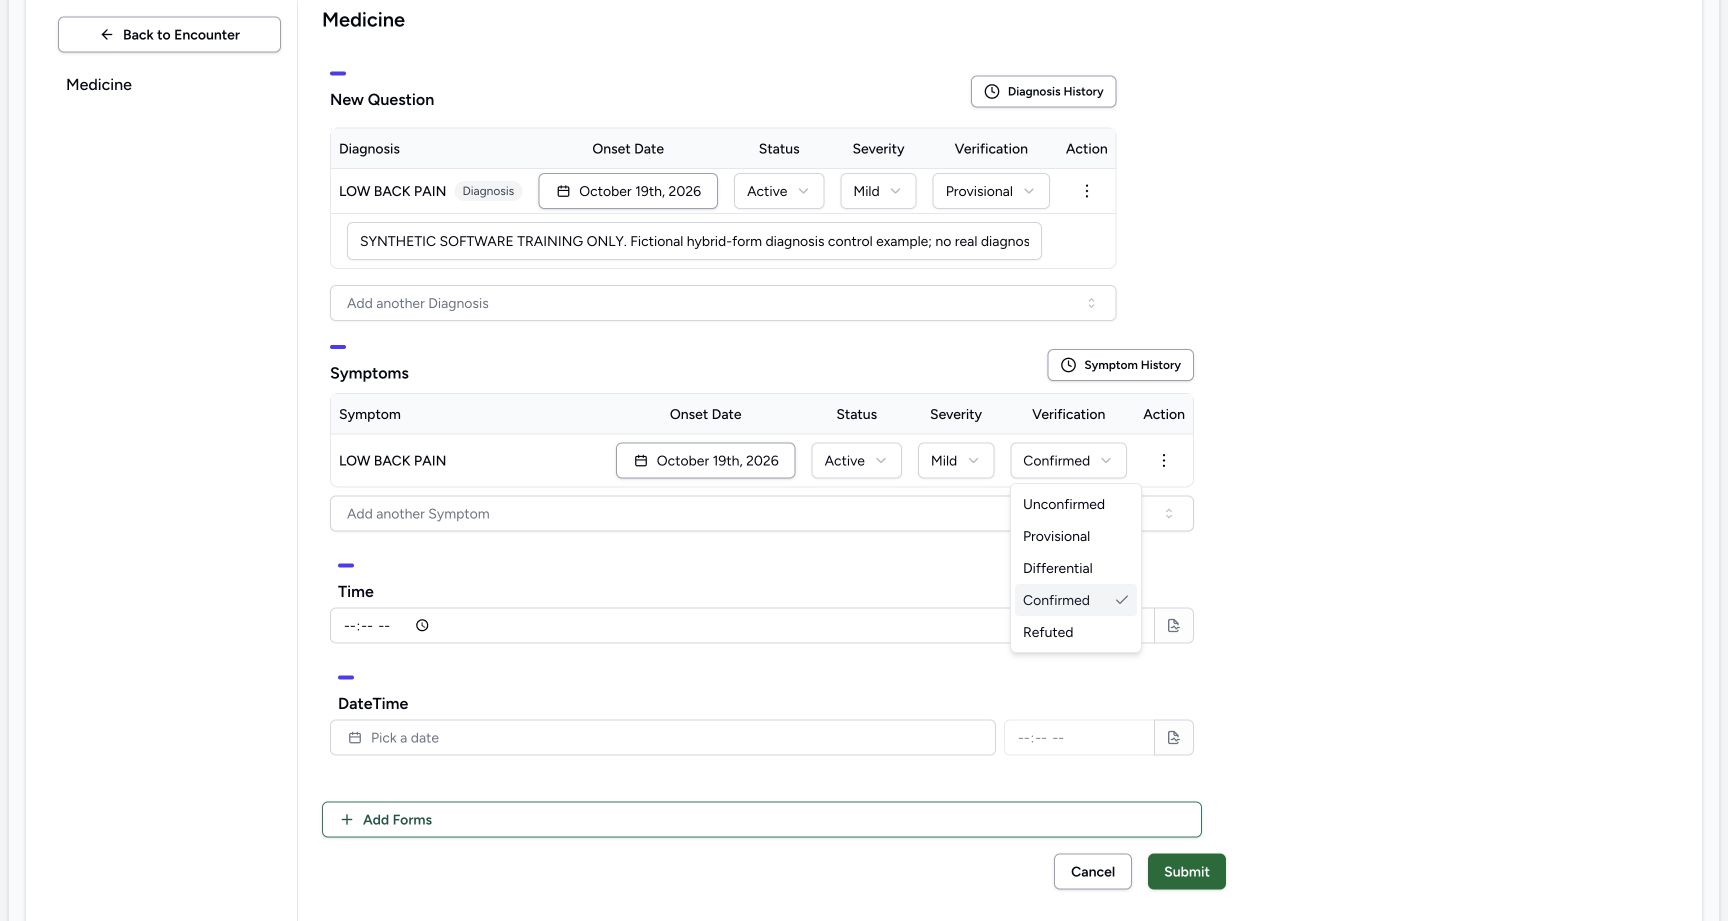Click the document icon beside the Time field
The image size is (1728, 921).
click(x=1174, y=626)
